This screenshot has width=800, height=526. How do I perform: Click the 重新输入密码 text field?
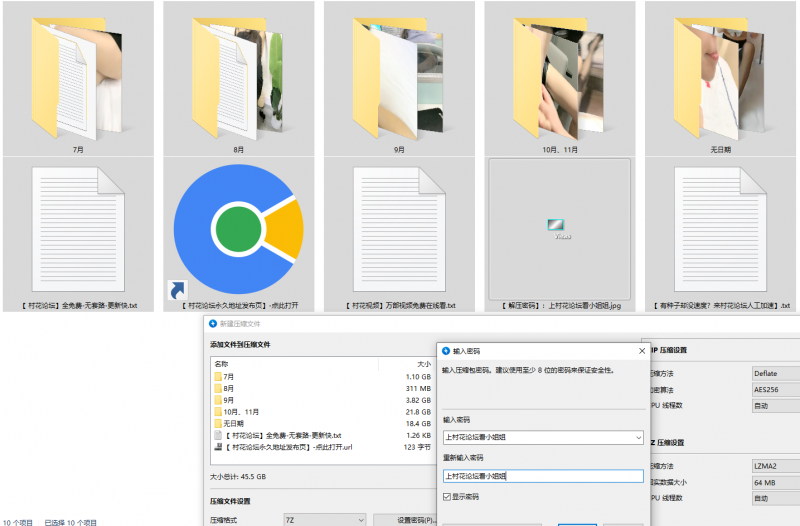tap(541, 476)
